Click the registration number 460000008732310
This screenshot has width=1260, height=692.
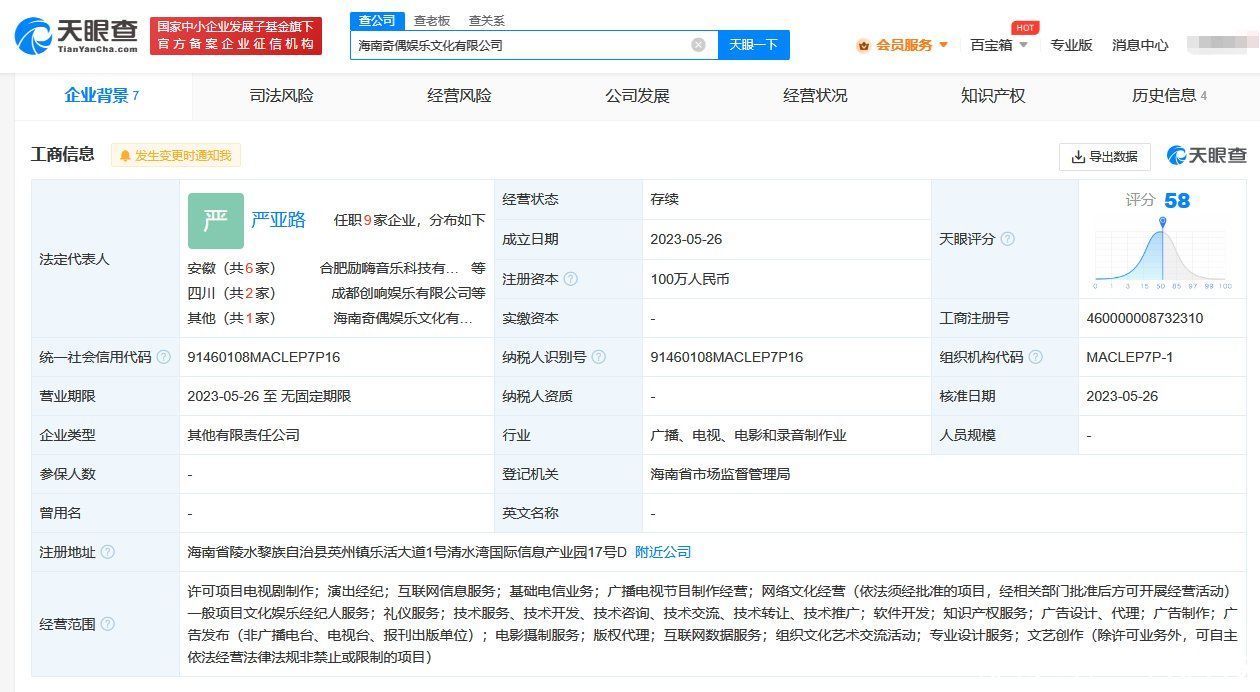[1145, 318]
